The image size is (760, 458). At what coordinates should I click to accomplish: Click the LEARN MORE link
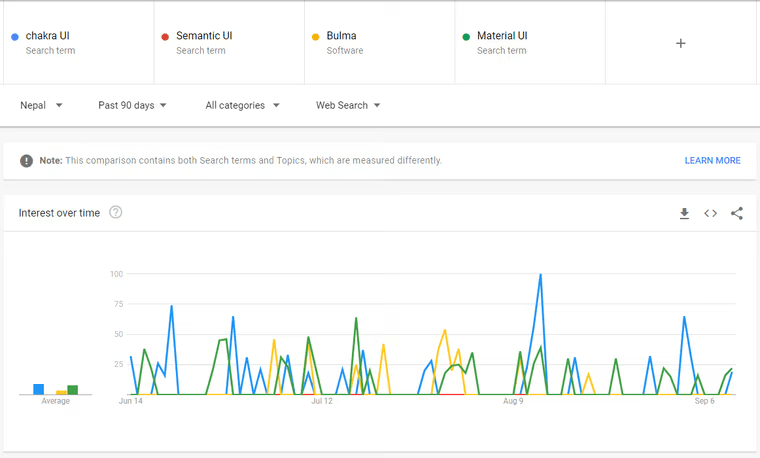click(712, 160)
